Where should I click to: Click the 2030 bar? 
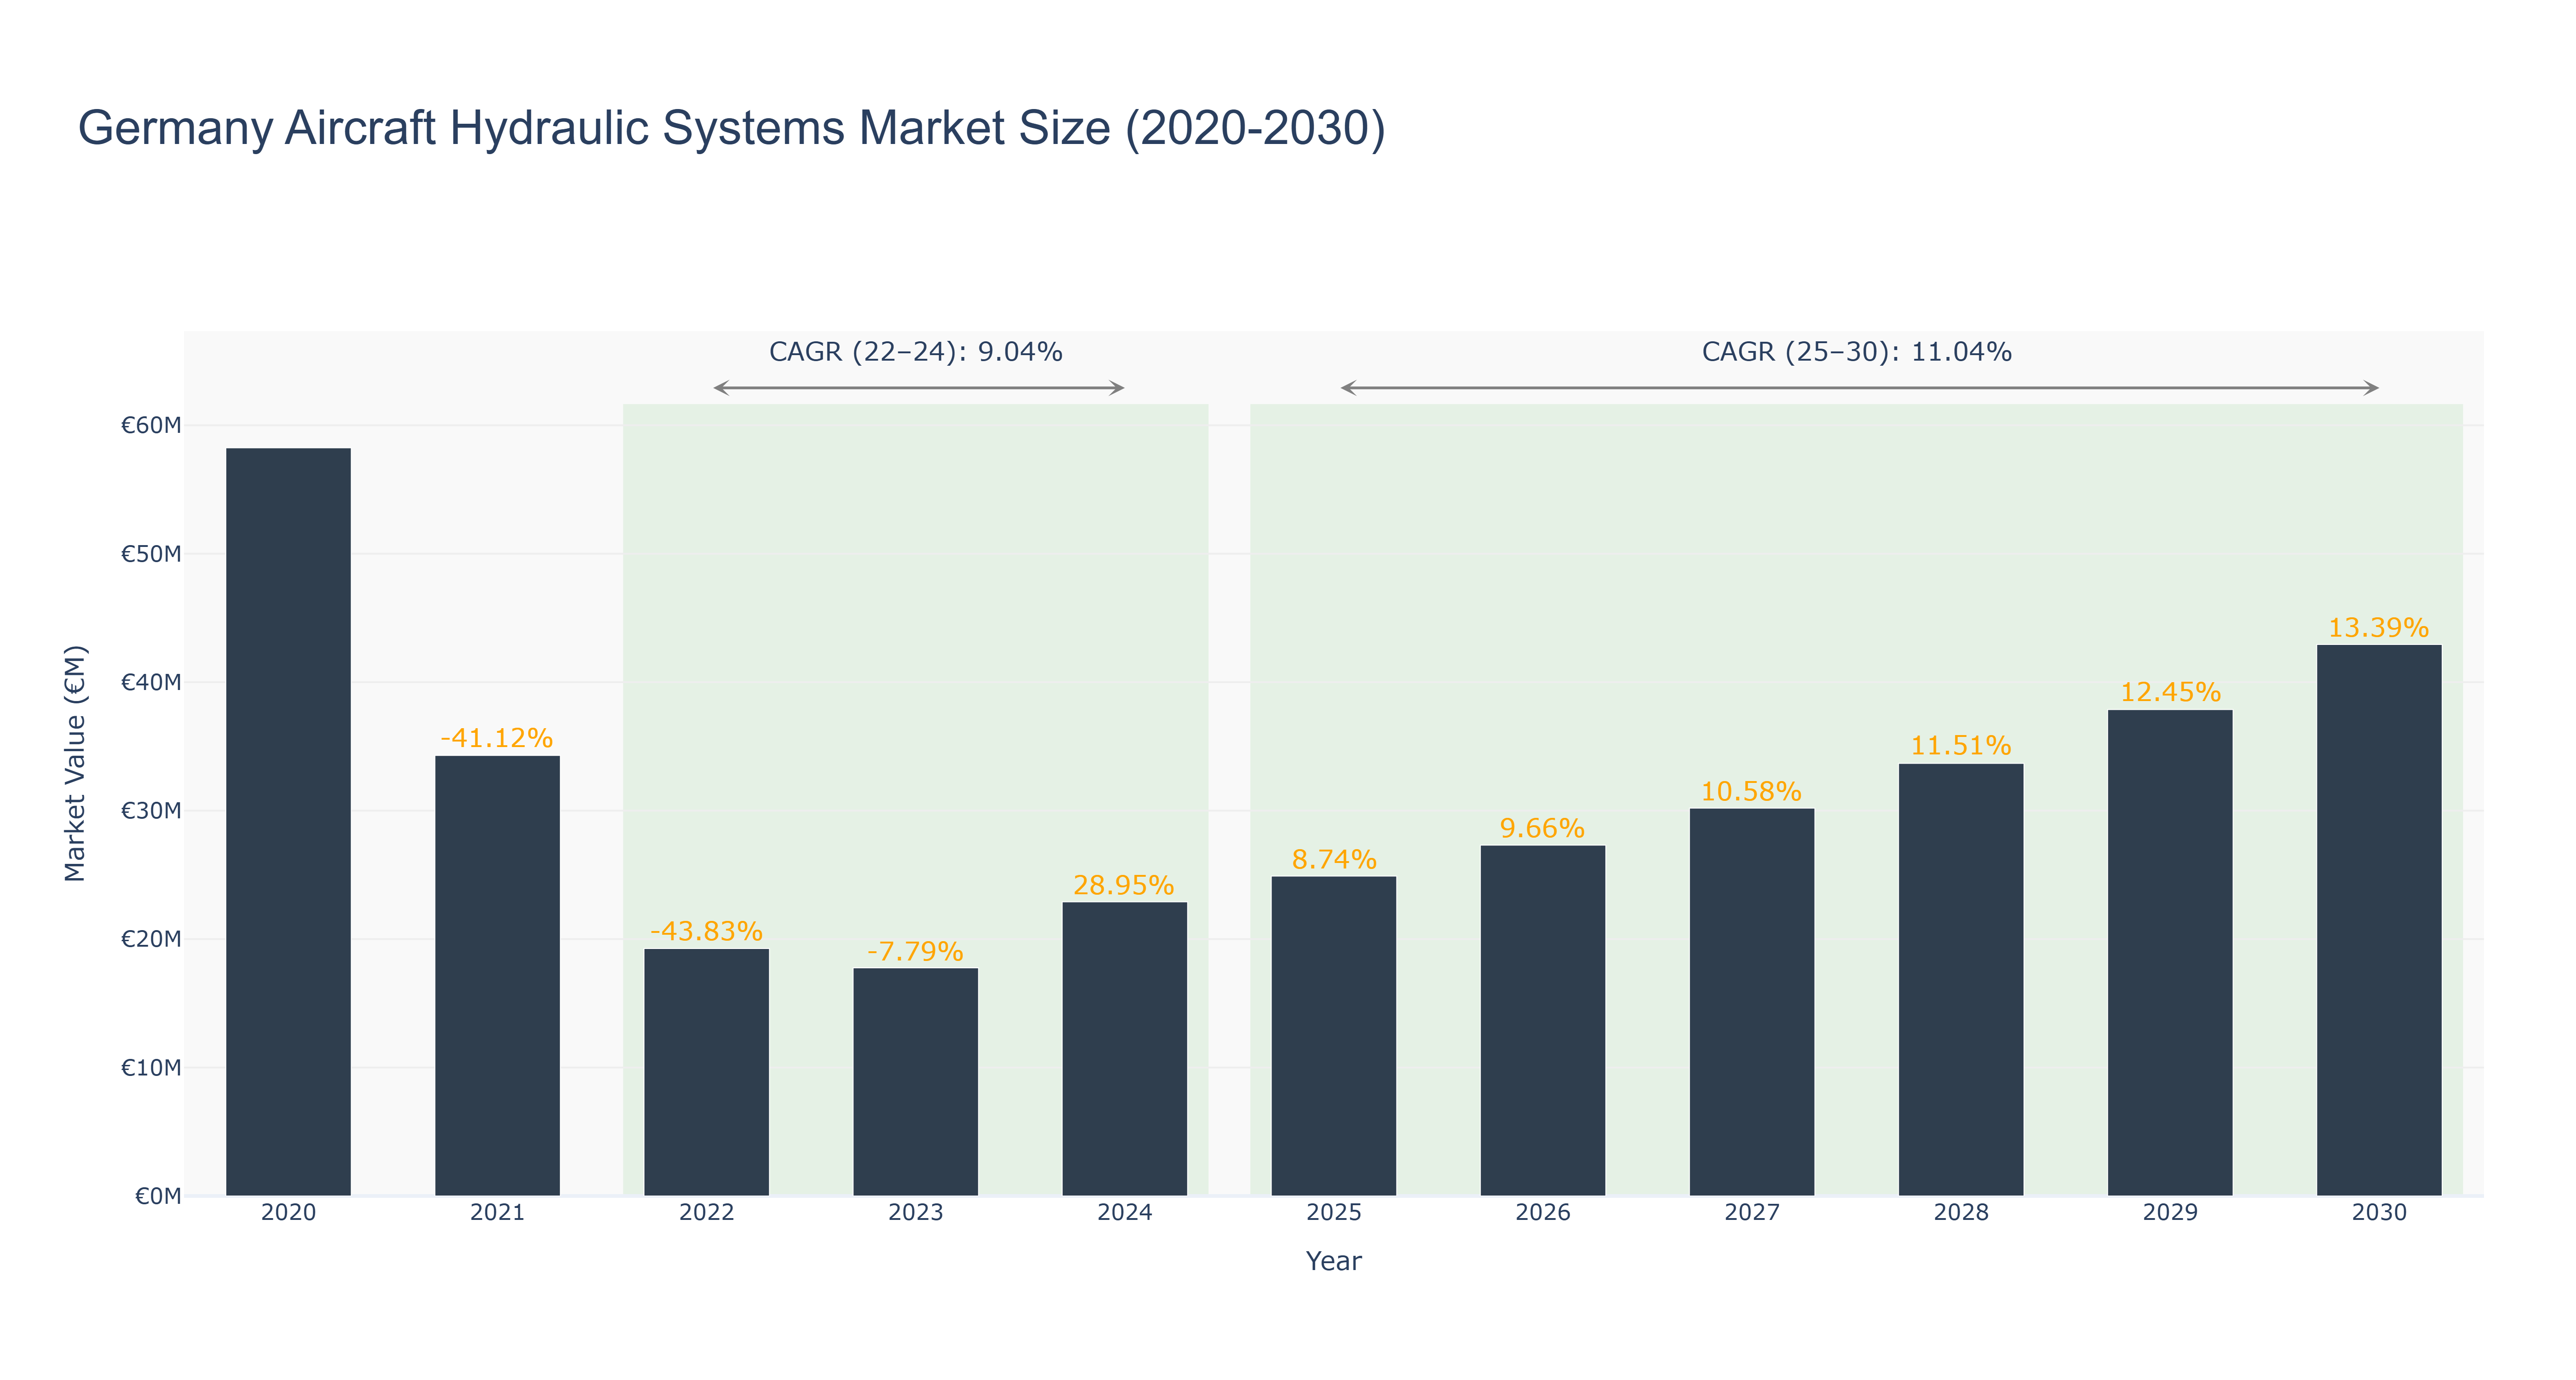coord(2378,920)
